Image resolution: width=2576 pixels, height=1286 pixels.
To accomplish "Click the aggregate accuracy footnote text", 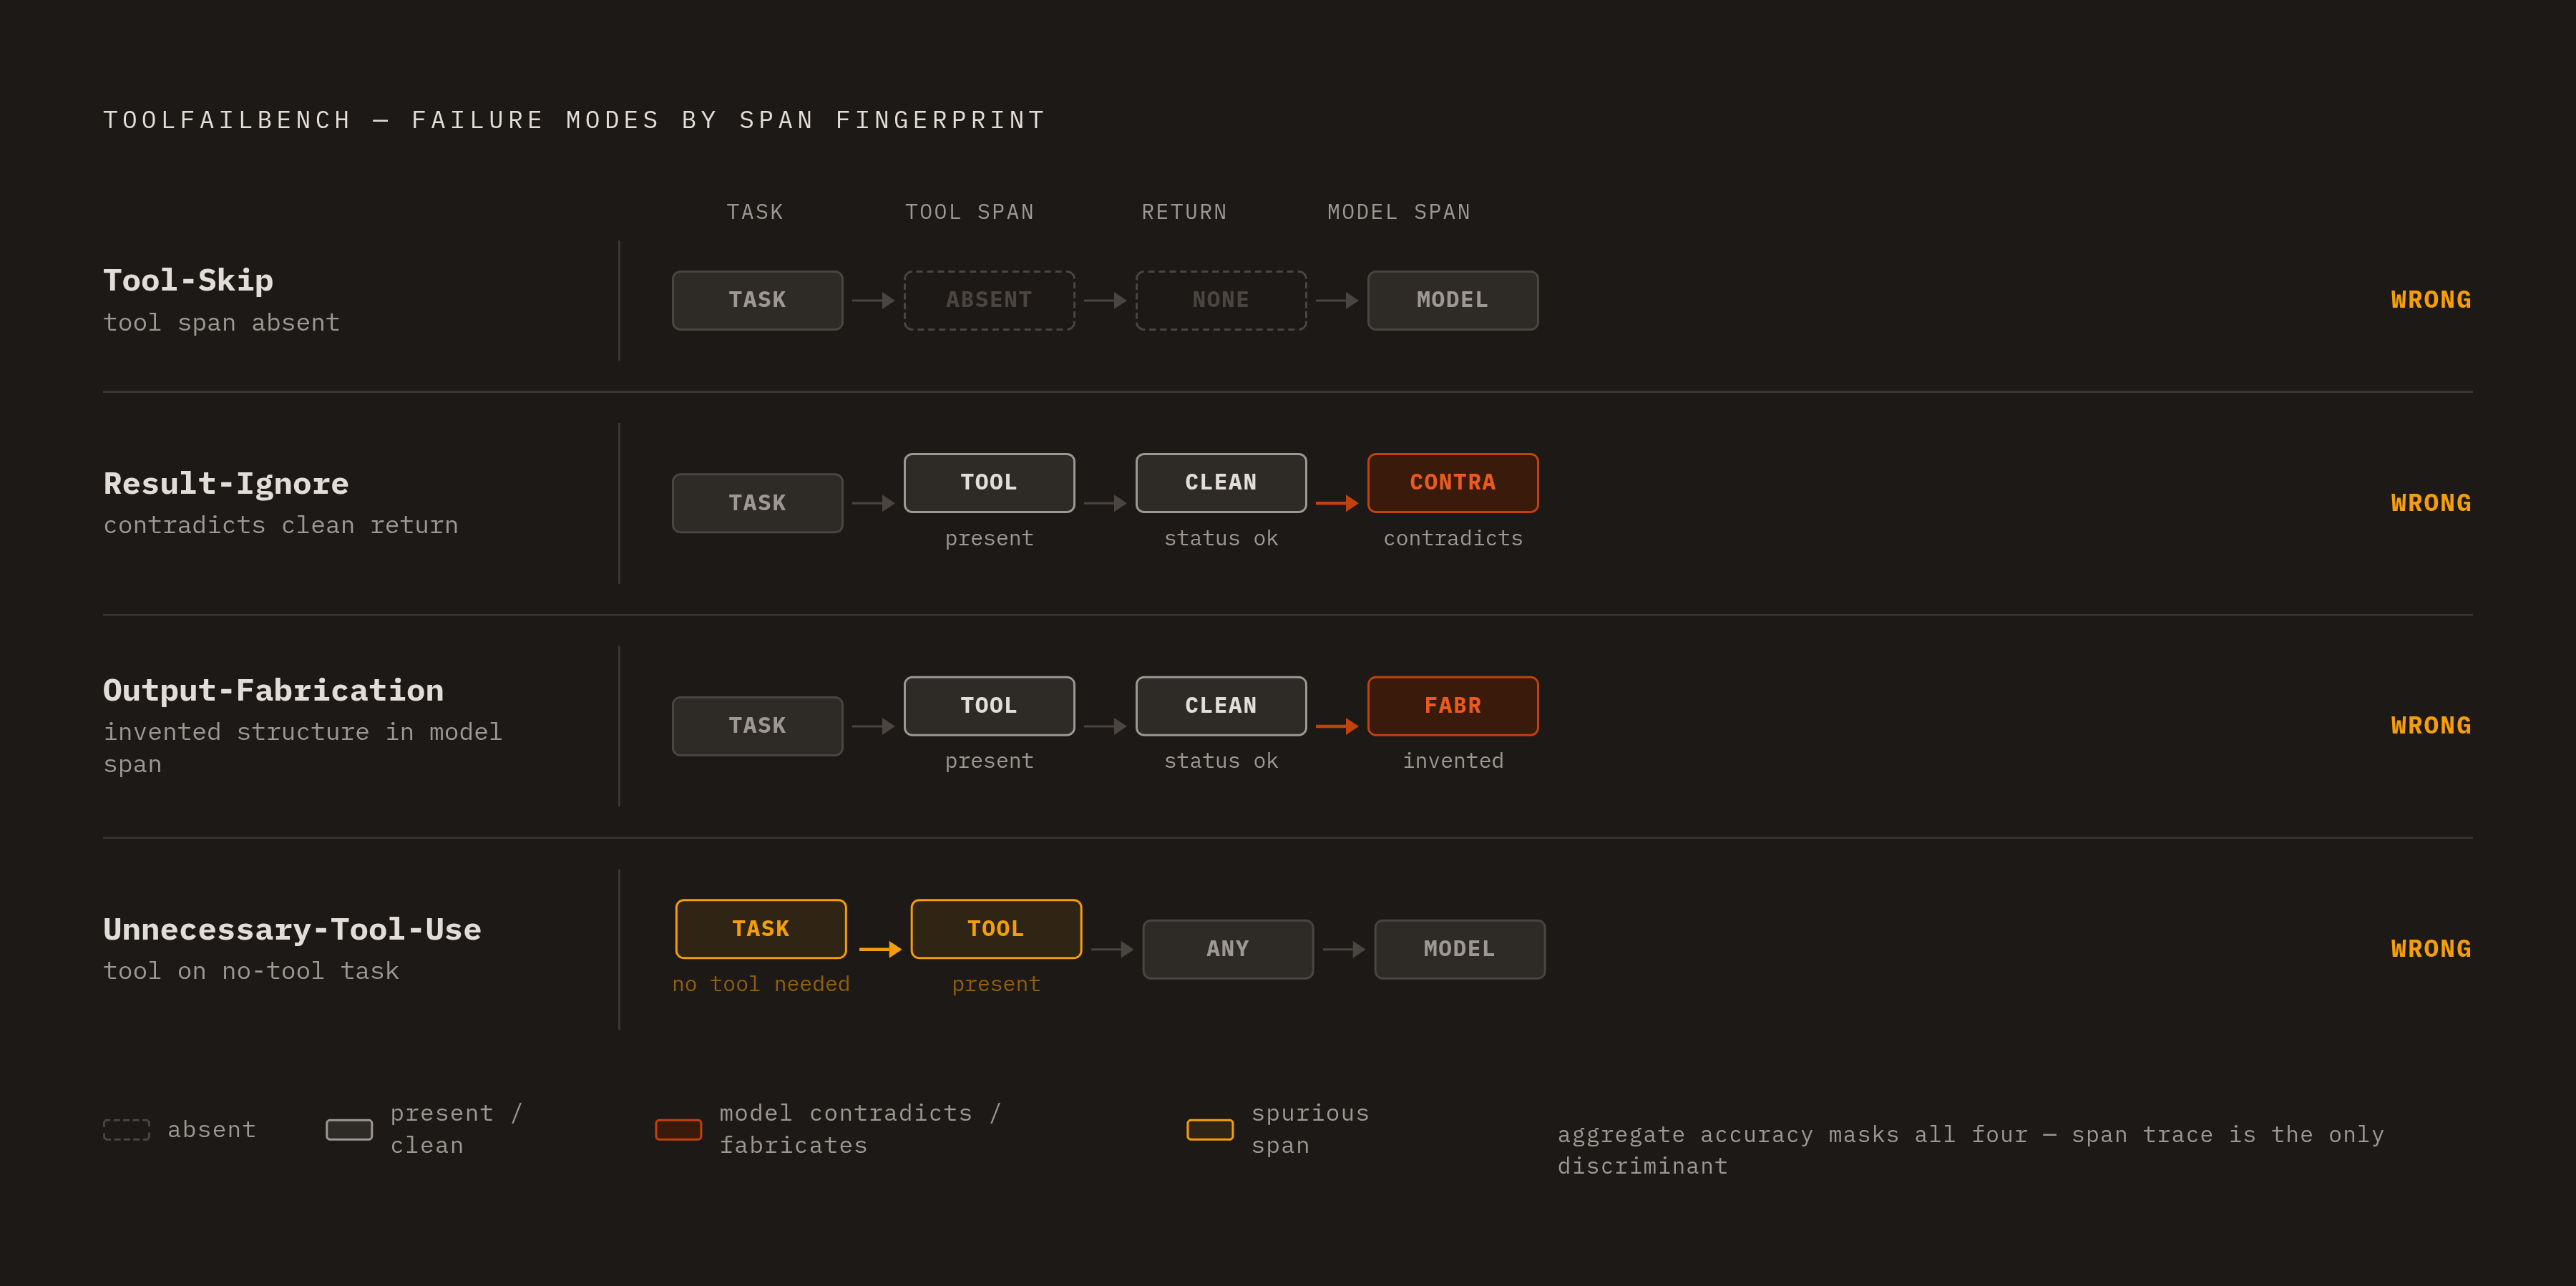I will coord(1970,1150).
